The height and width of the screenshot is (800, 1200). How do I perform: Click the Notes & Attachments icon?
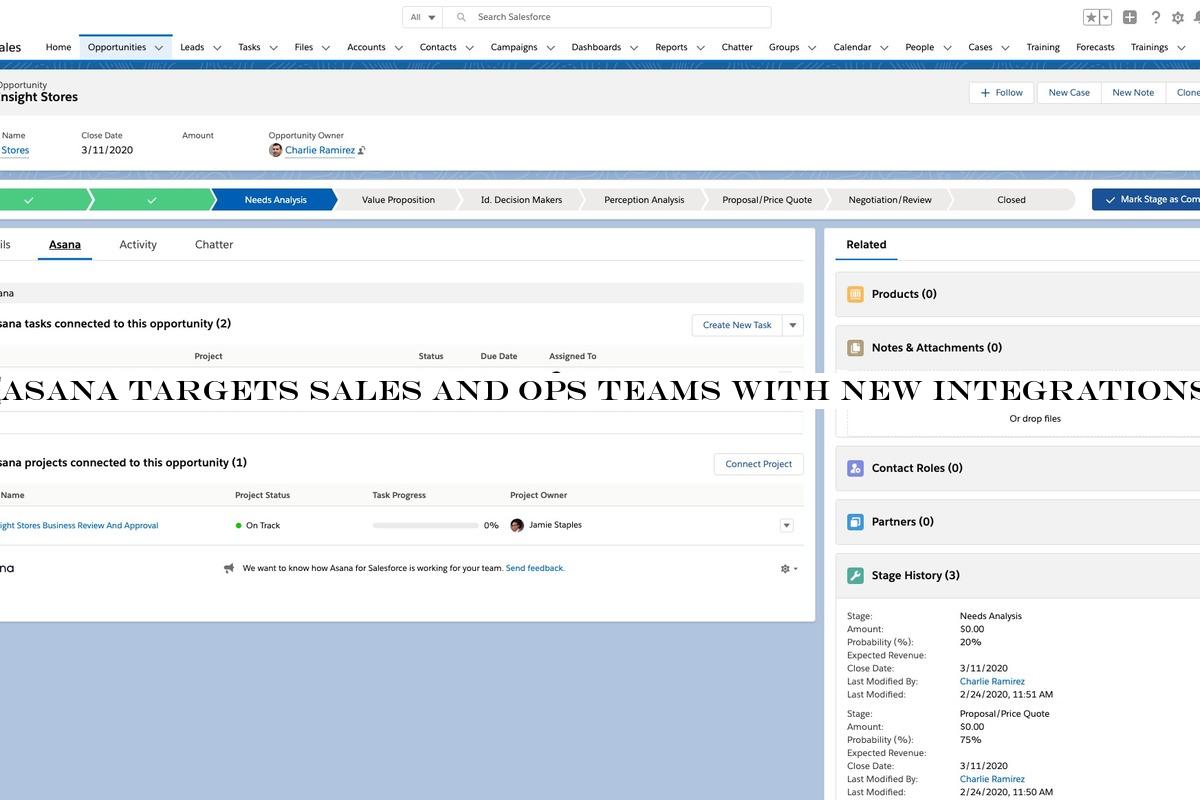(x=855, y=348)
